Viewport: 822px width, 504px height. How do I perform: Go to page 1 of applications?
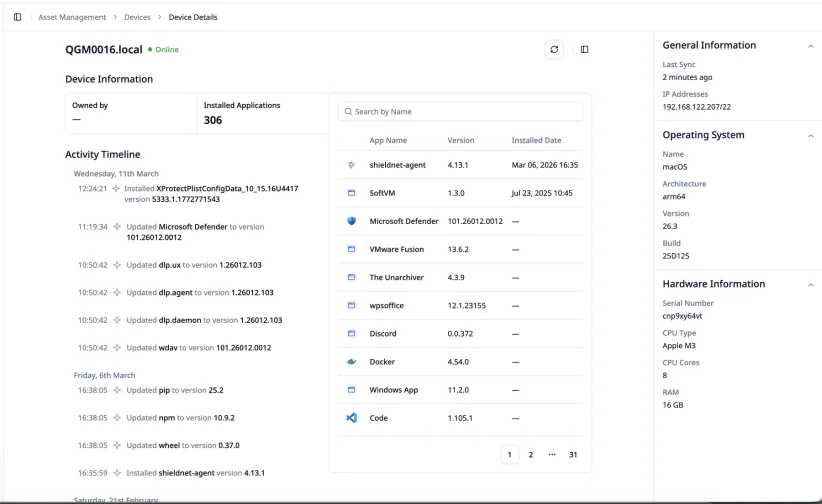(x=510, y=455)
